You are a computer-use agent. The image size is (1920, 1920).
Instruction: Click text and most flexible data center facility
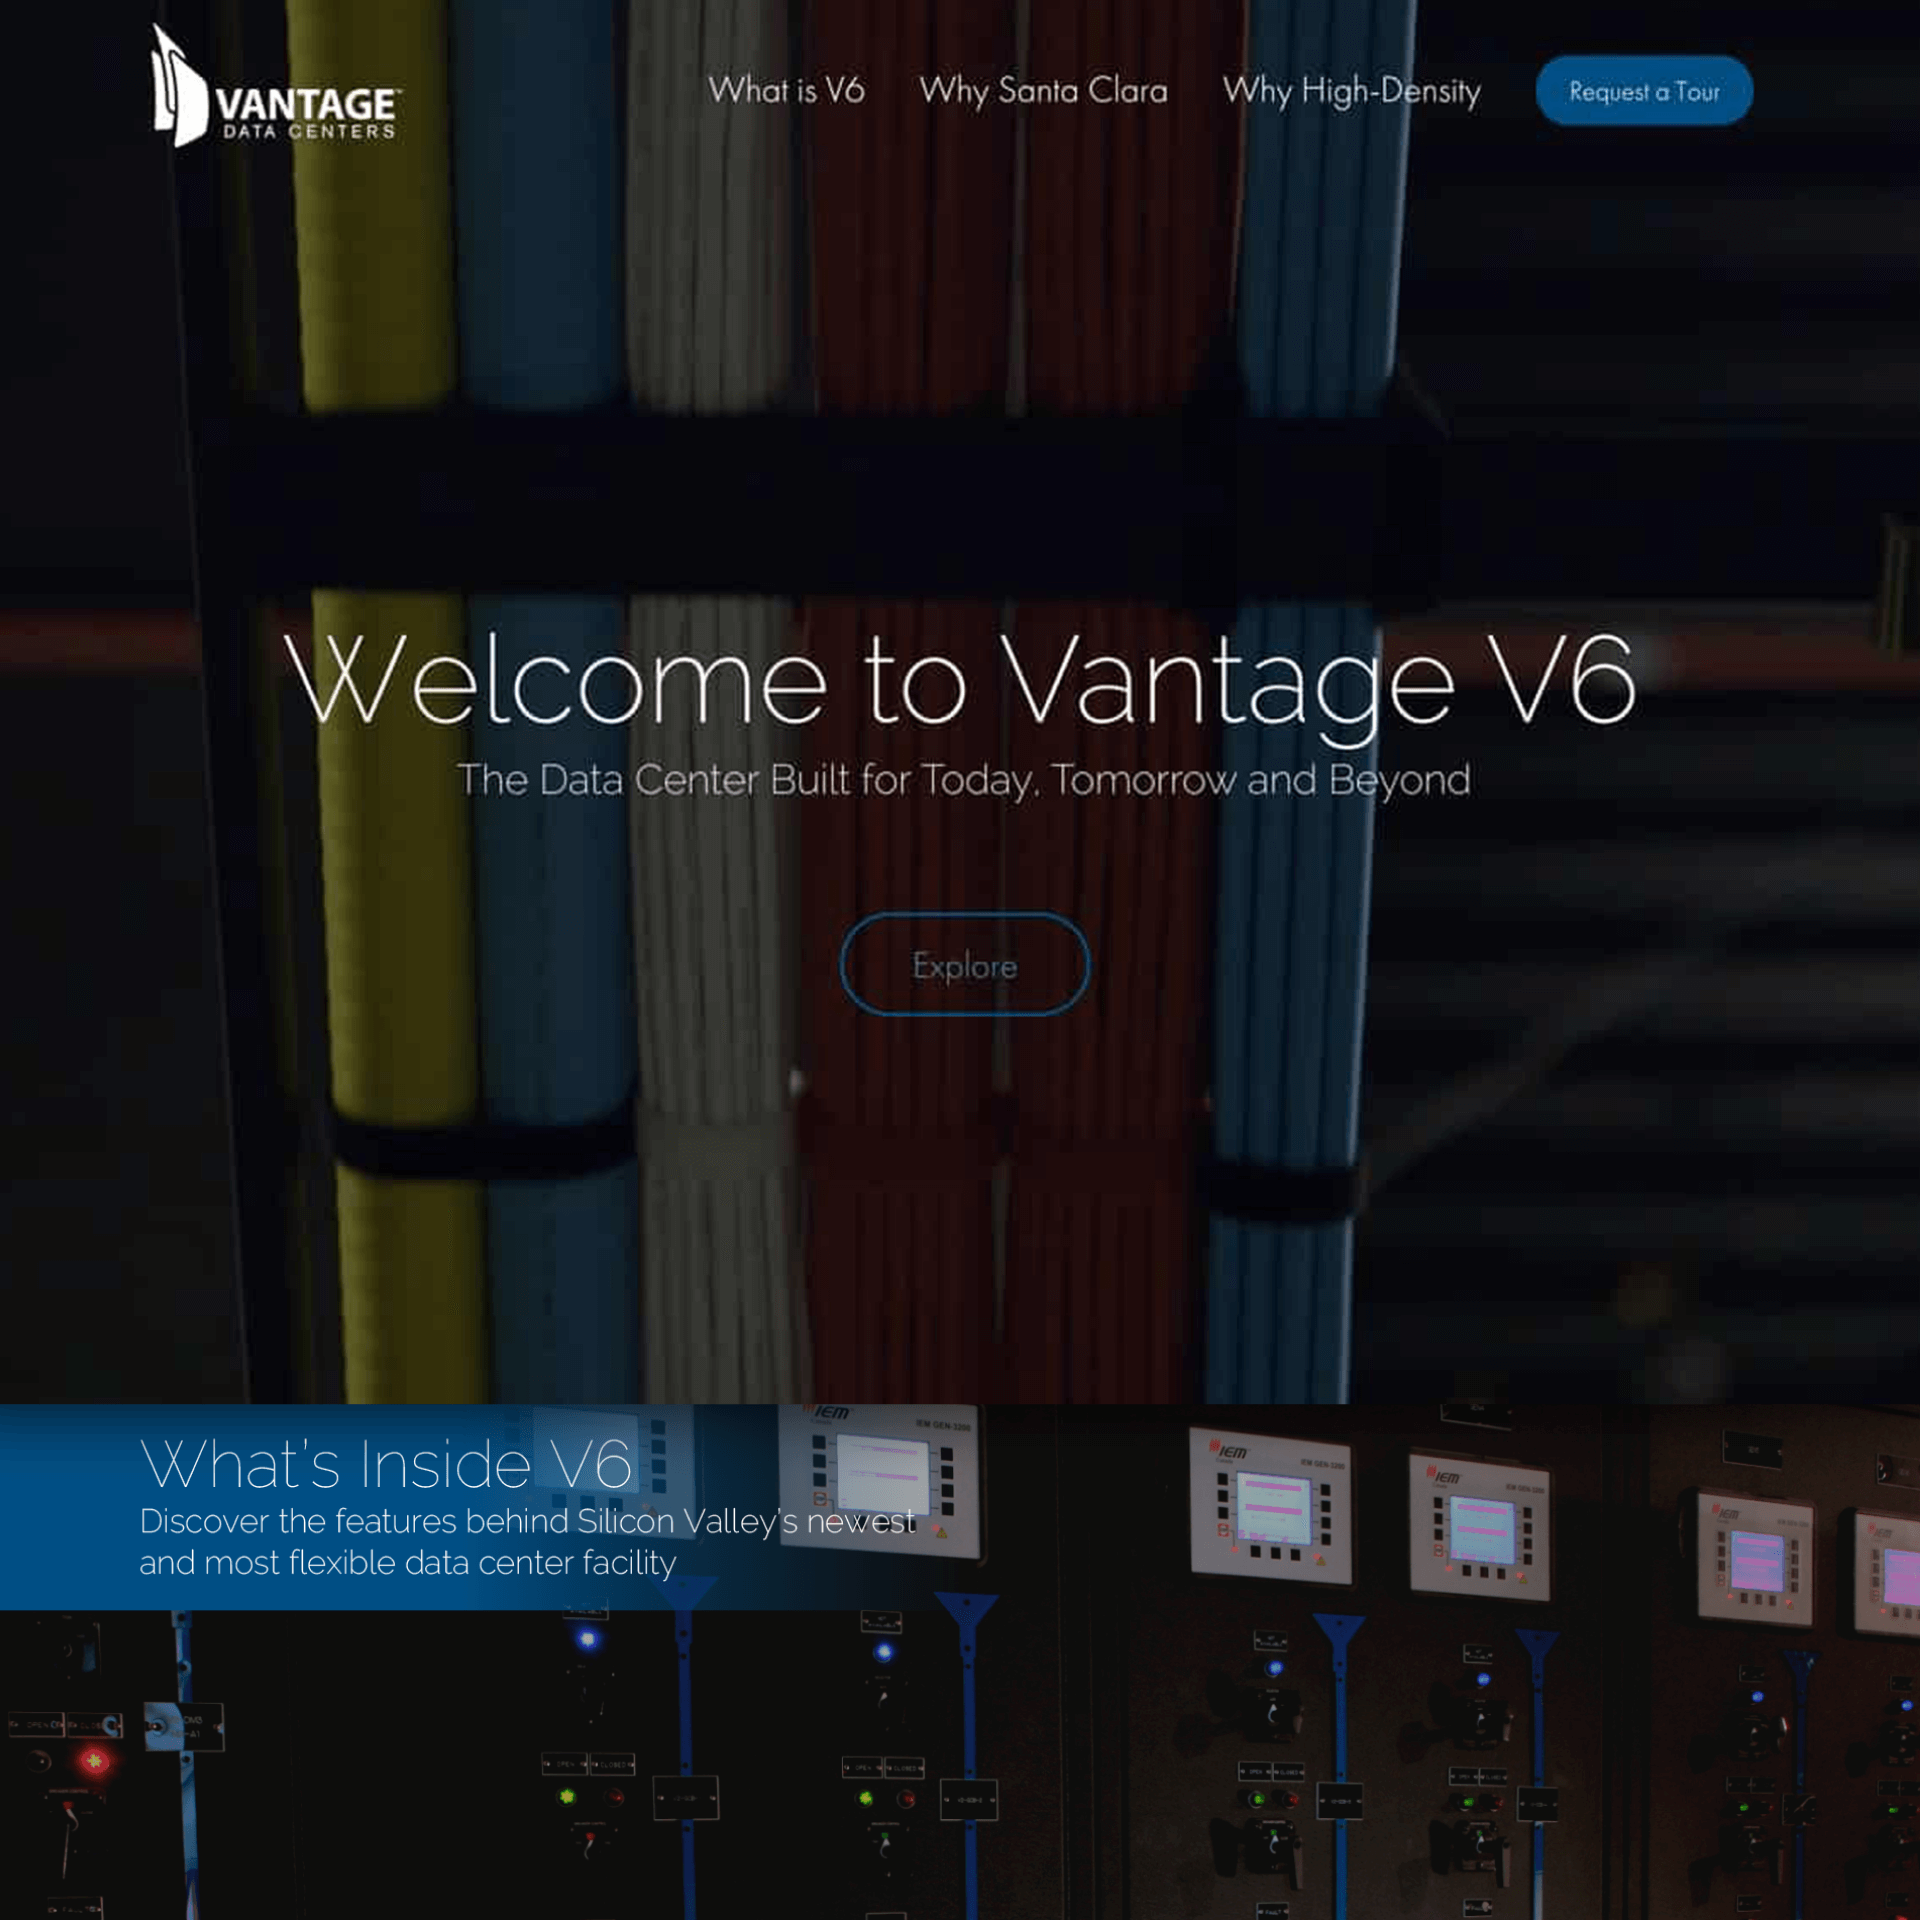[x=408, y=1563]
